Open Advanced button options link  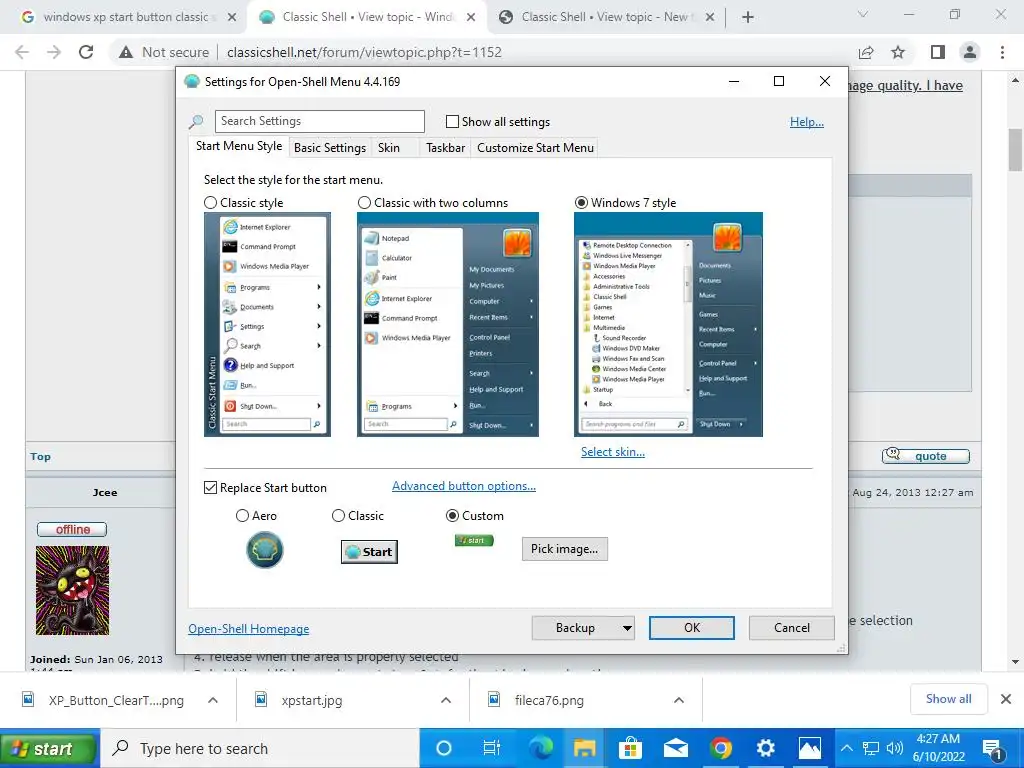tap(464, 486)
